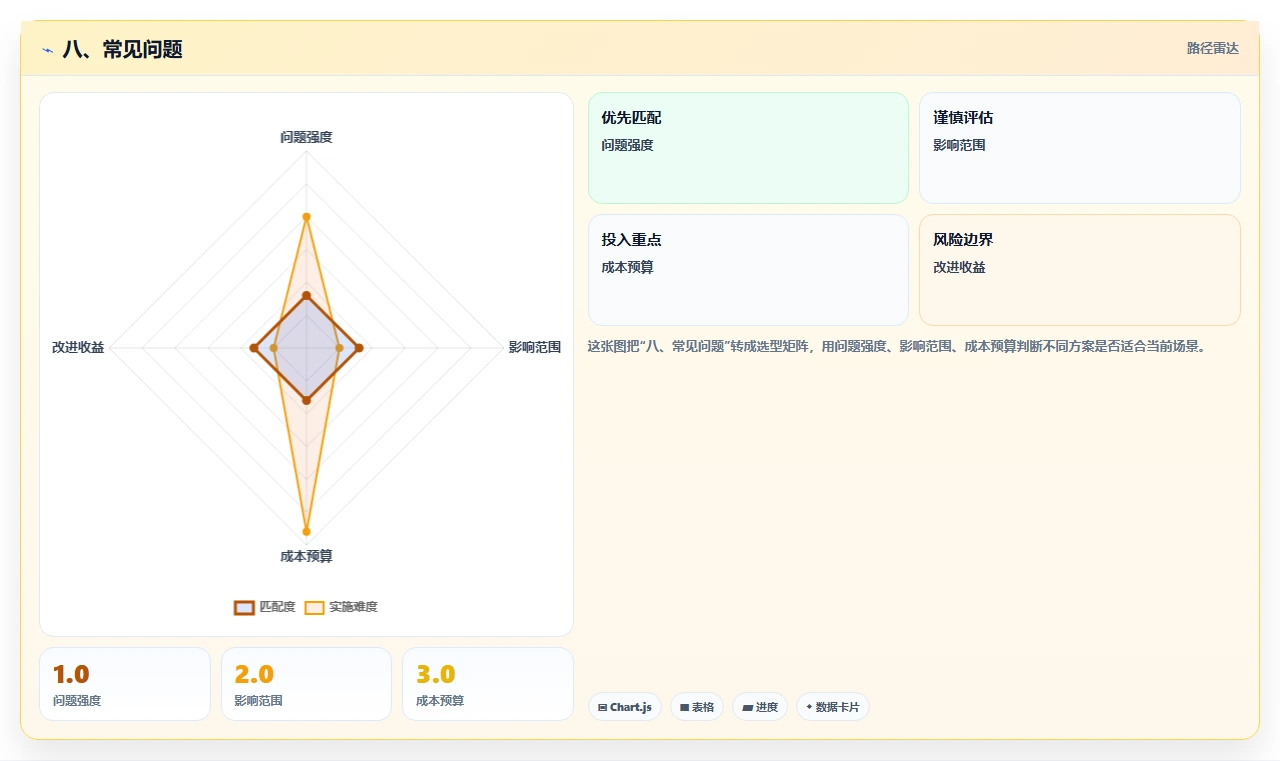
Task: Click the 实施难度 legend color box
Action: point(314,607)
